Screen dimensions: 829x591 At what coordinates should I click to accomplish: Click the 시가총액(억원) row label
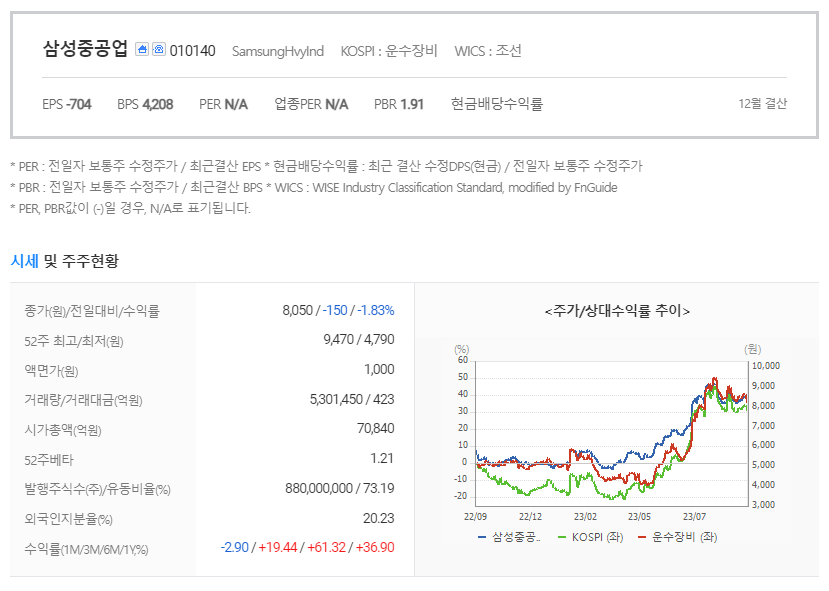(62, 430)
